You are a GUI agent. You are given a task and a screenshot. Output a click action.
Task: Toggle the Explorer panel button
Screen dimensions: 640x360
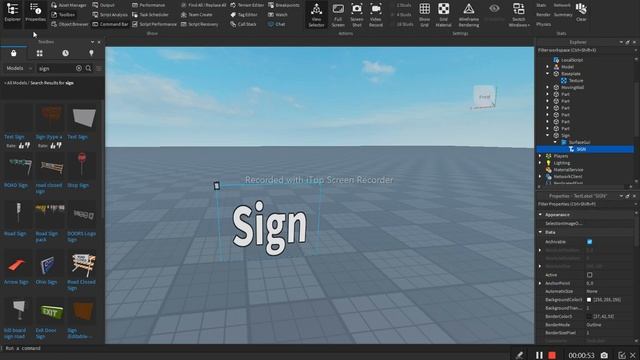click(12, 13)
